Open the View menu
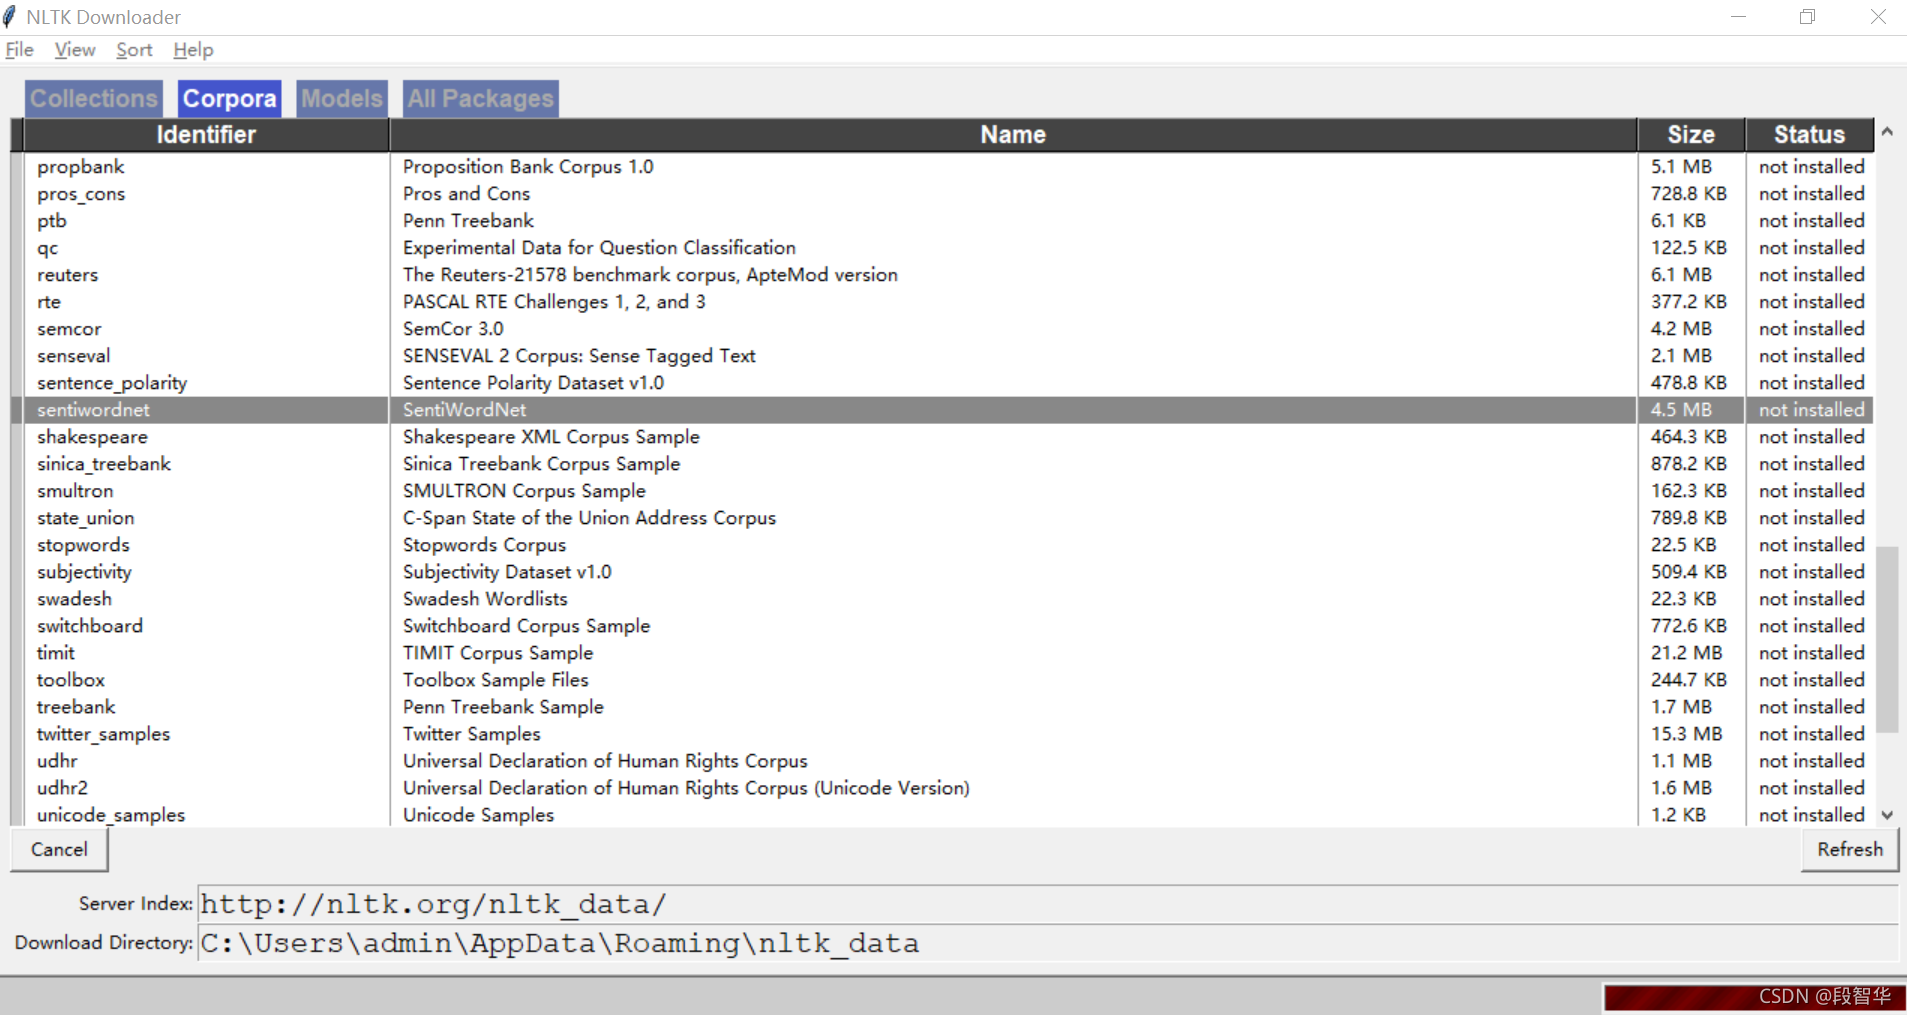Viewport: 1907px width, 1015px height. [x=75, y=50]
